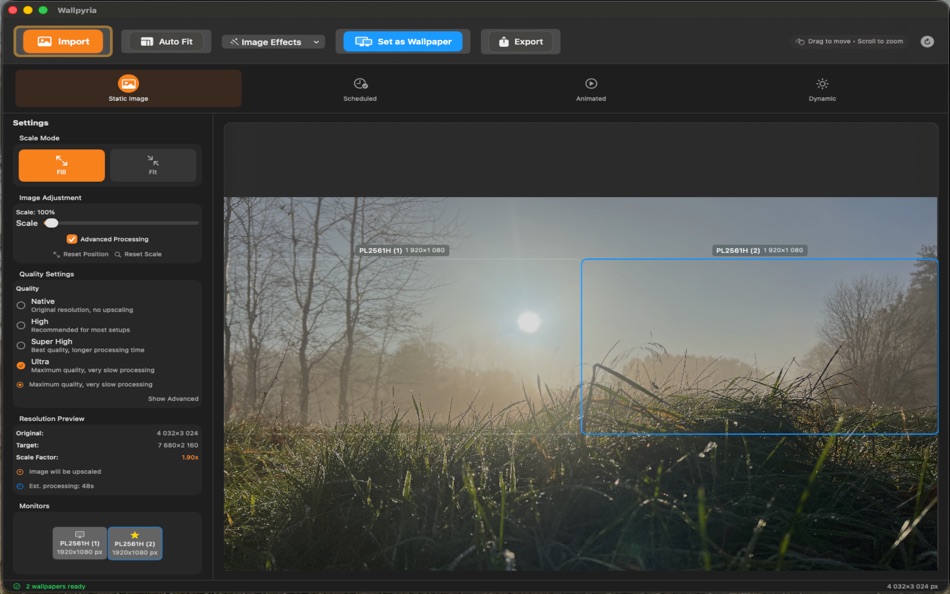Select the Fill scale mode

point(62,165)
